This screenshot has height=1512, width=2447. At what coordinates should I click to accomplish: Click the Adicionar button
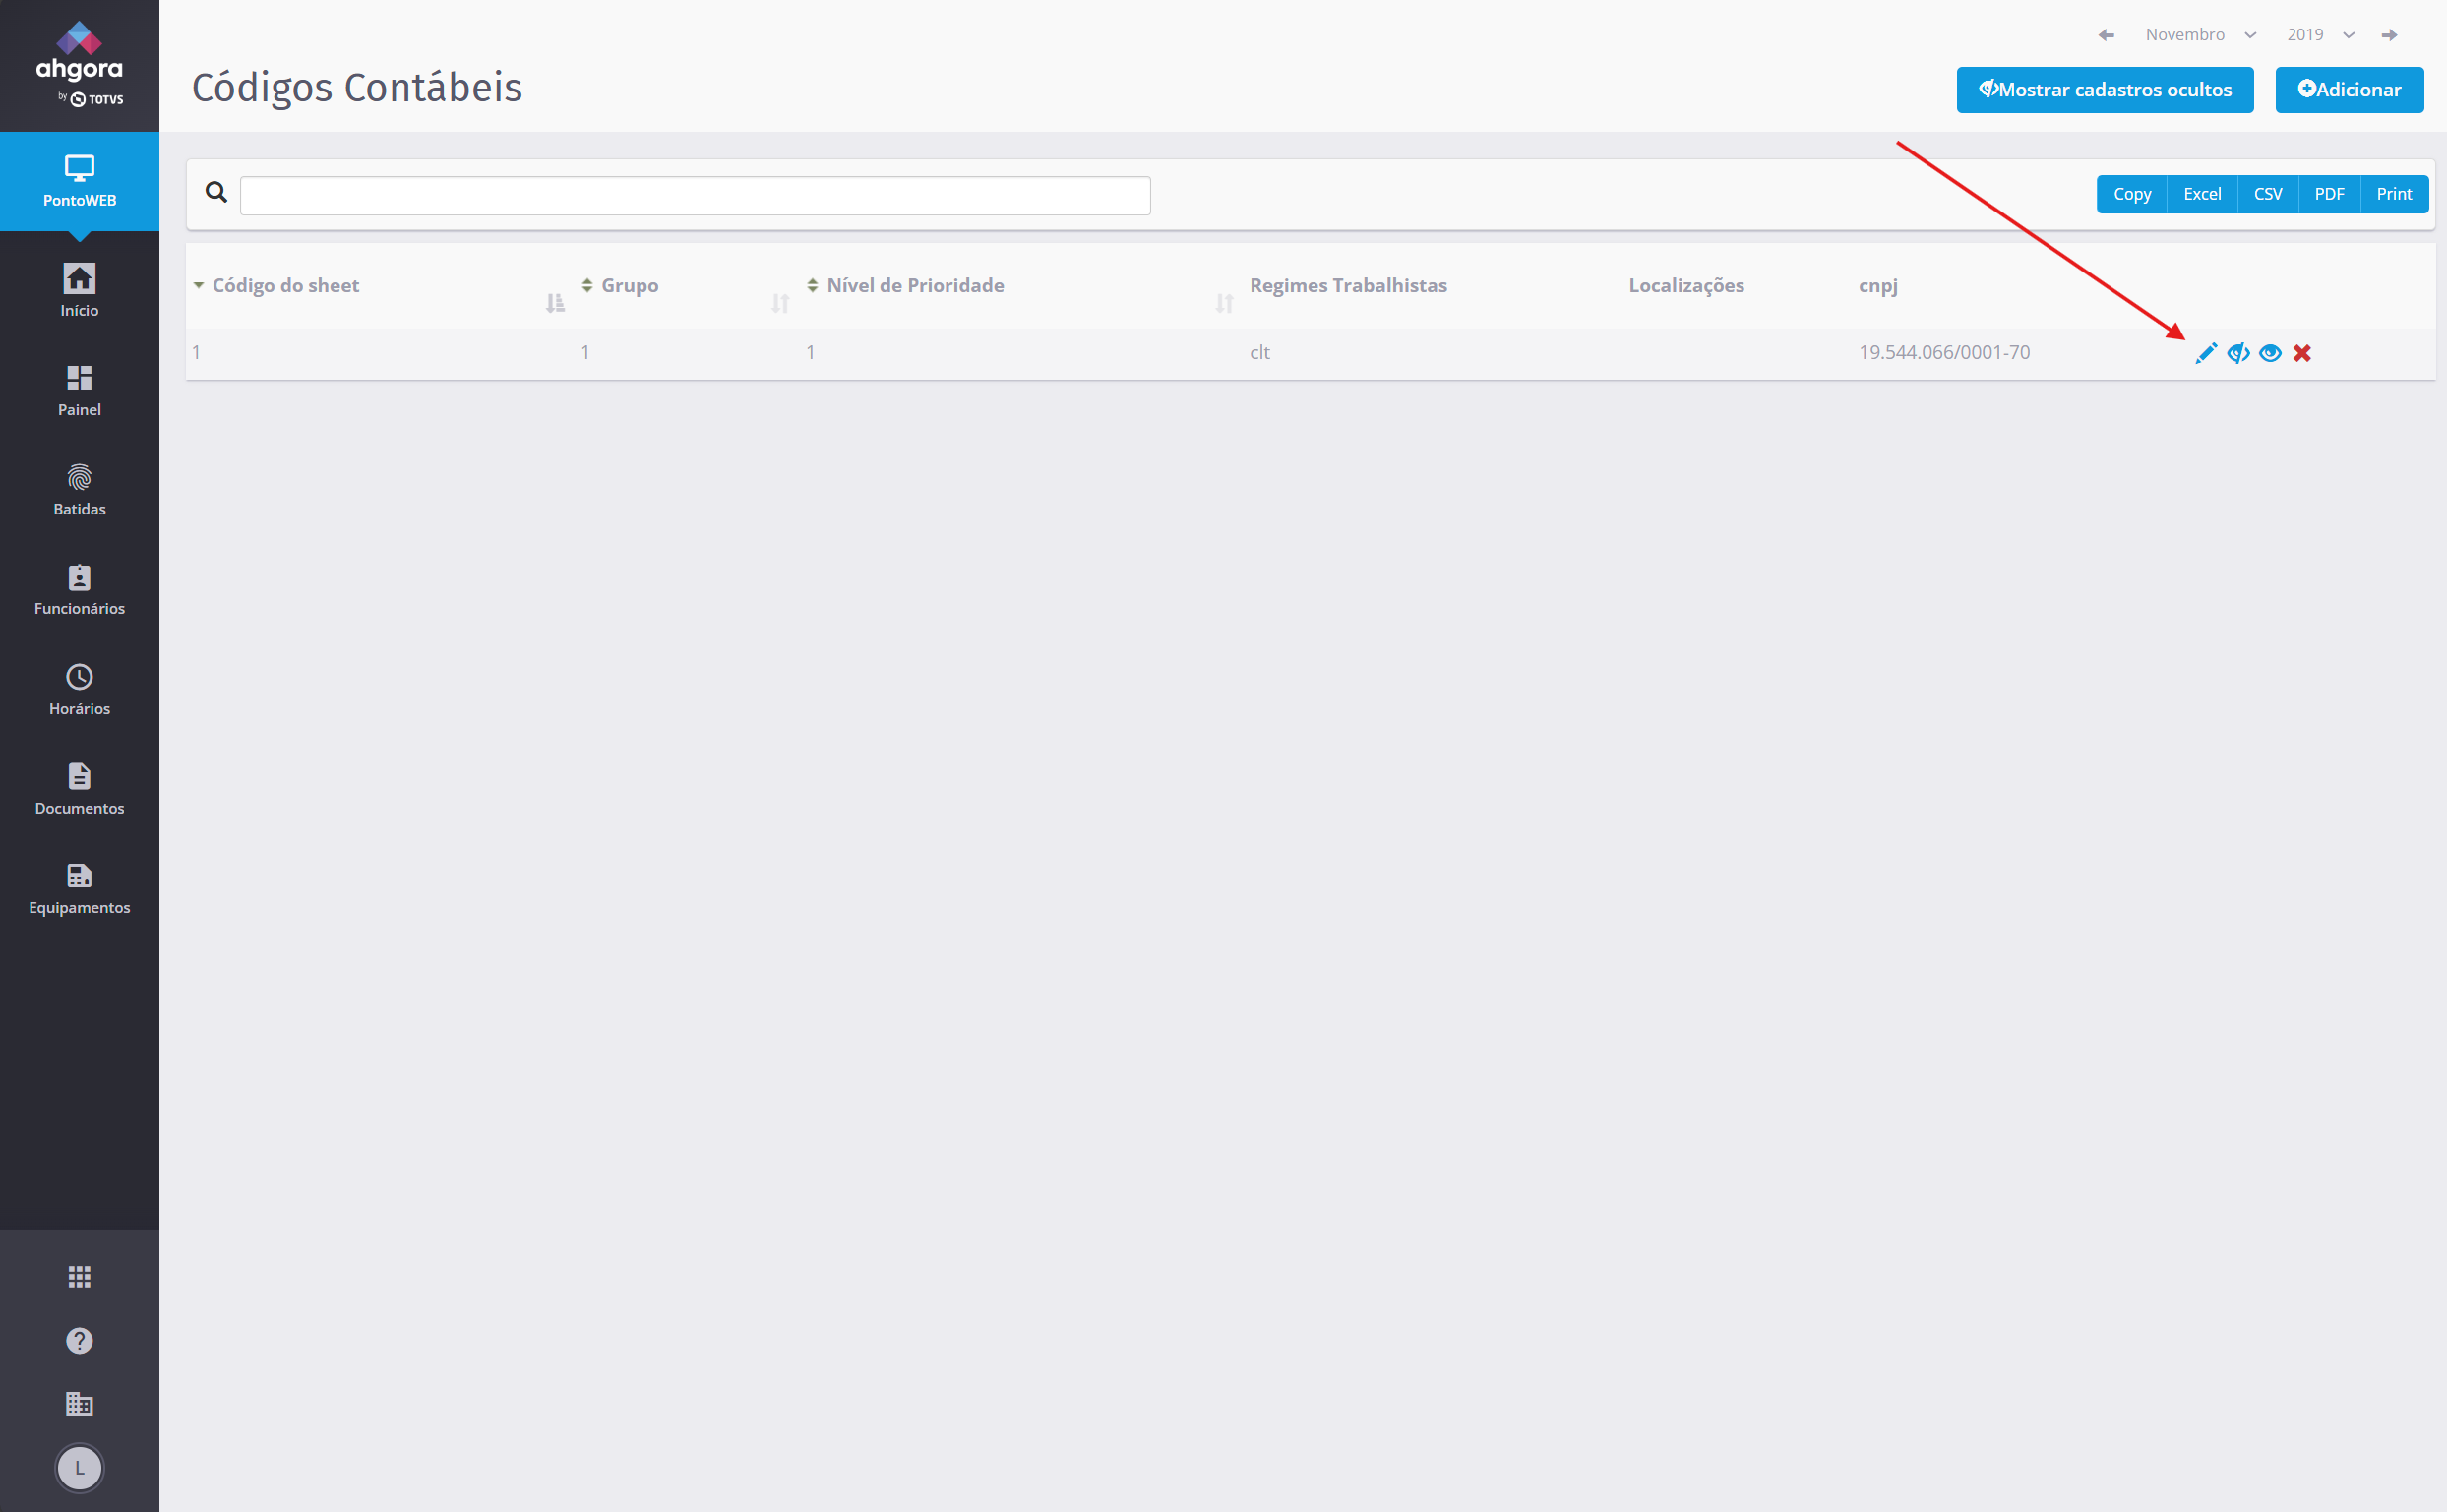[x=2348, y=90]
